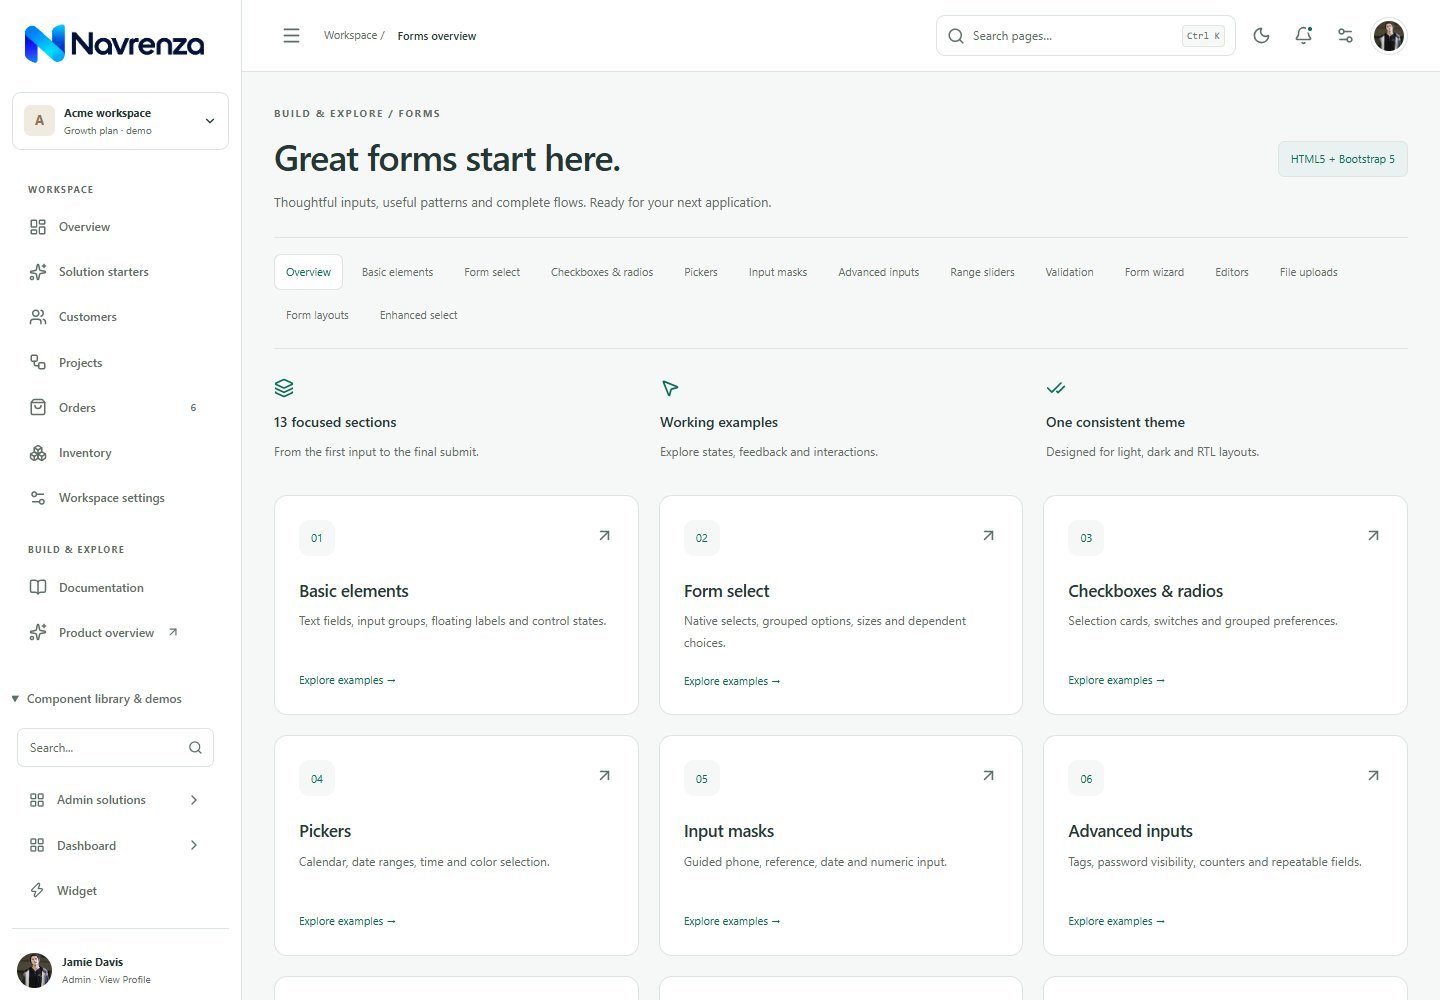The height and width of the screenshot is (1000, 1440).
Task: Click the hamburger menu icon in header
Action: coord(291,36)
